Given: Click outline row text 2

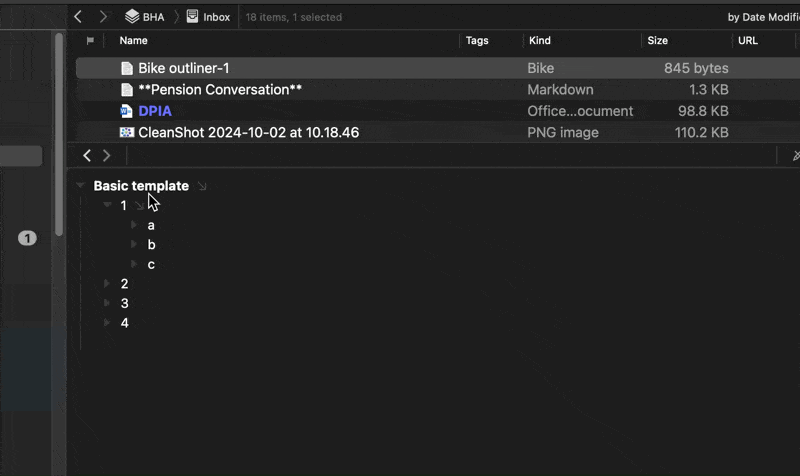Looking at the screenshot, I should pos(124,284).
